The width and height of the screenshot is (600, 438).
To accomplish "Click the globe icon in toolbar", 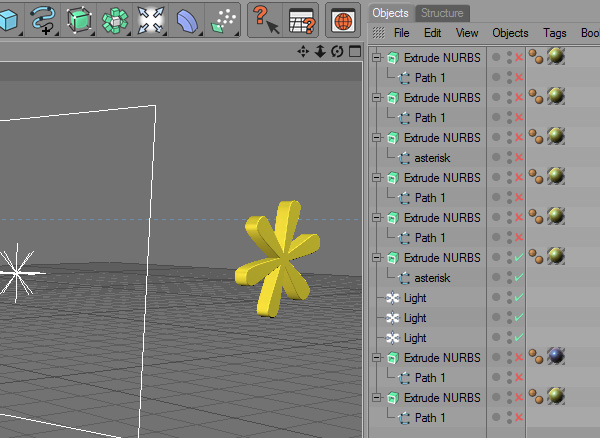I will point(343,19).
